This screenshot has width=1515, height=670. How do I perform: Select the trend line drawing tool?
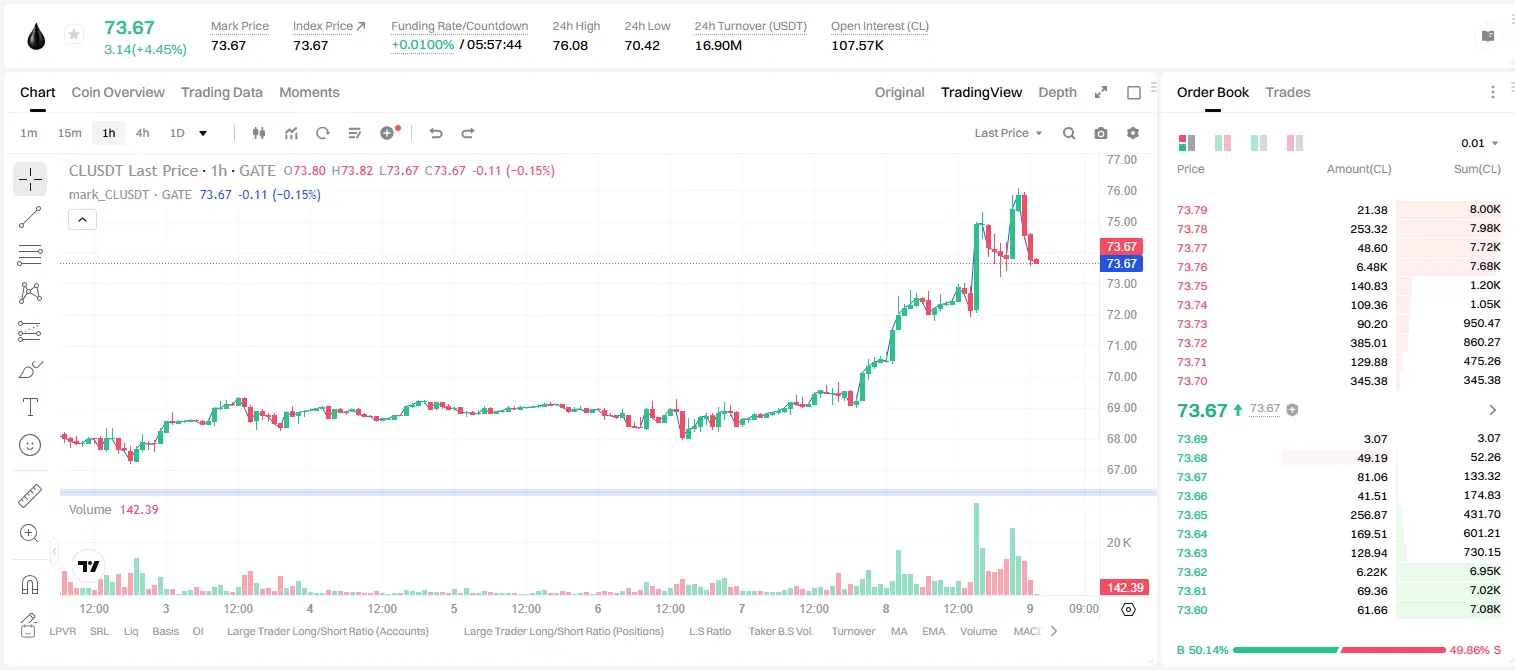point(30,217)
